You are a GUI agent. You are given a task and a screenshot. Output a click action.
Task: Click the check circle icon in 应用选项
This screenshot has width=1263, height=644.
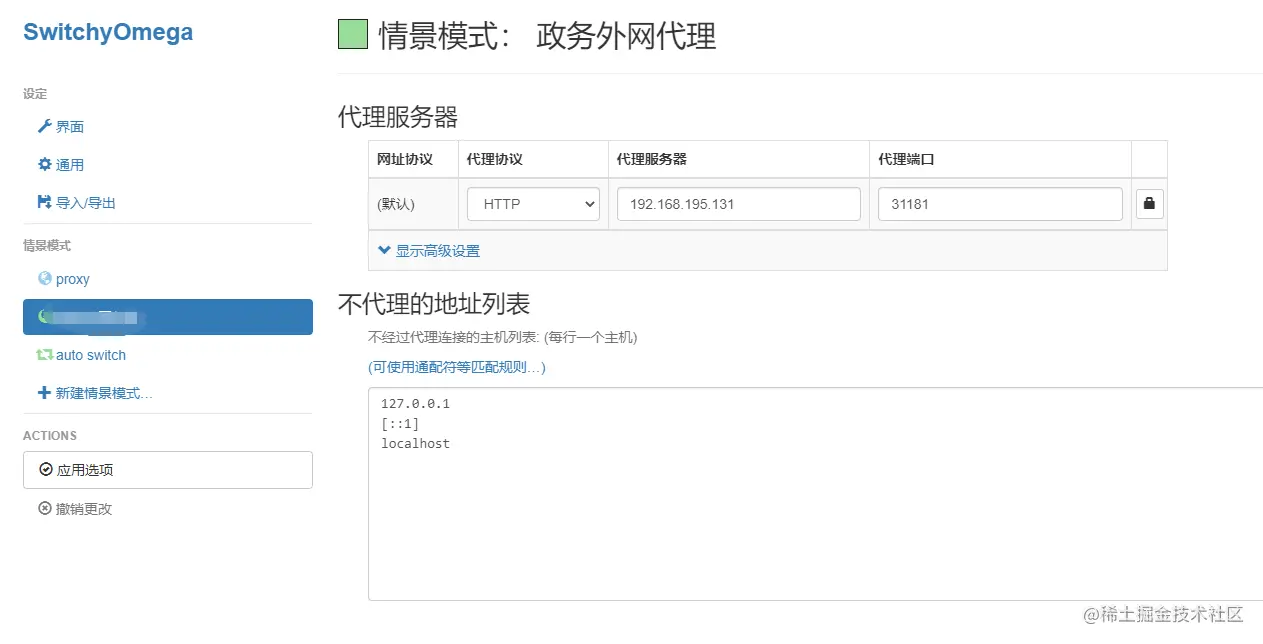coord(45,469)
